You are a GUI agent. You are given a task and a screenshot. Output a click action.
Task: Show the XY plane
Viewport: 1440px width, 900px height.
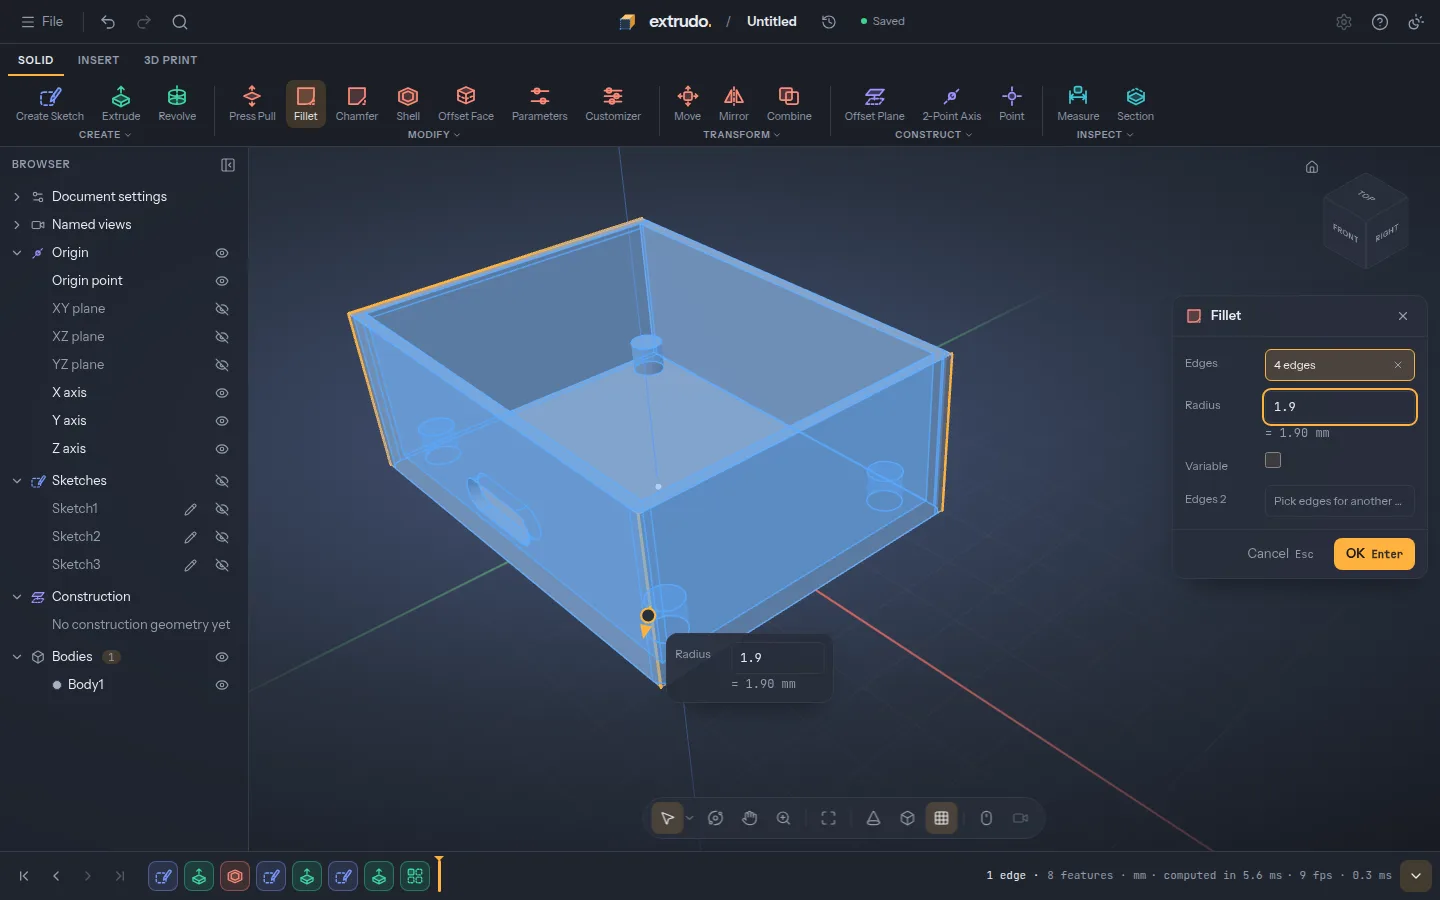(222, 309)
